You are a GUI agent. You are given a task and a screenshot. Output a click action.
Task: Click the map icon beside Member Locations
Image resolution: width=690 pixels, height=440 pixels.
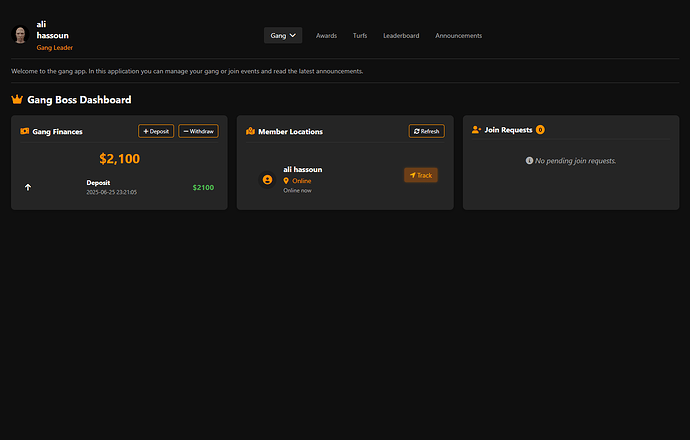pos(250,131)
